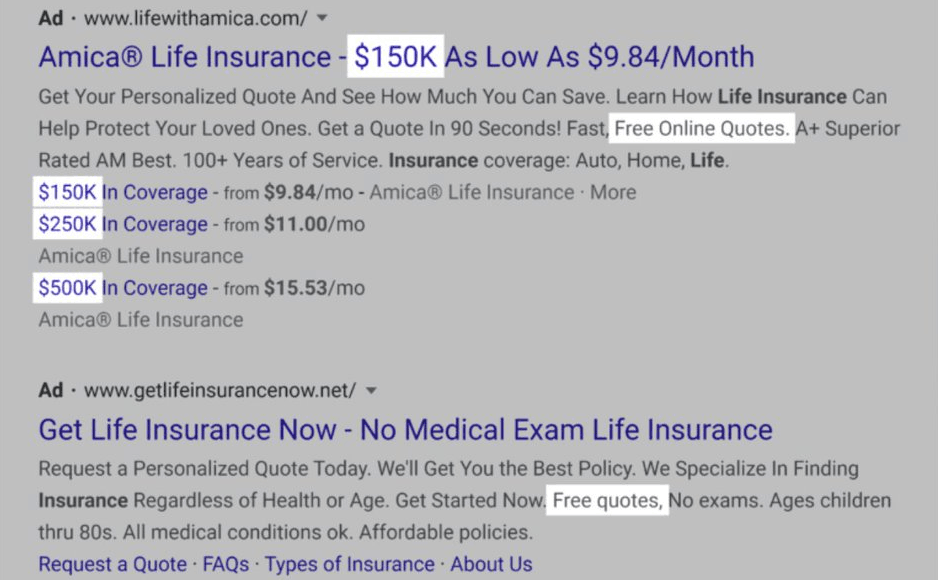The image size is (938, 580).
Task: Click Amica Life Insurance text below $250K coverage
Action: click(141, 256)
